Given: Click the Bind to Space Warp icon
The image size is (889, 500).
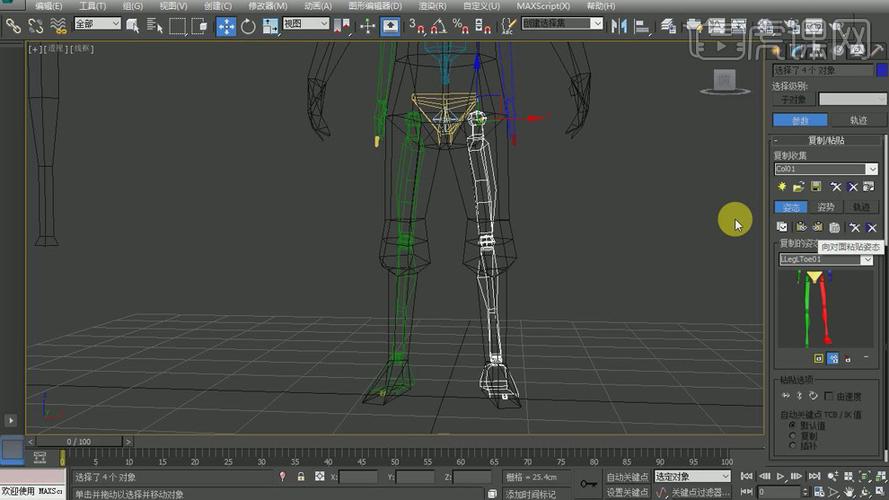Looking at the screenshot, I should (57, 25).
